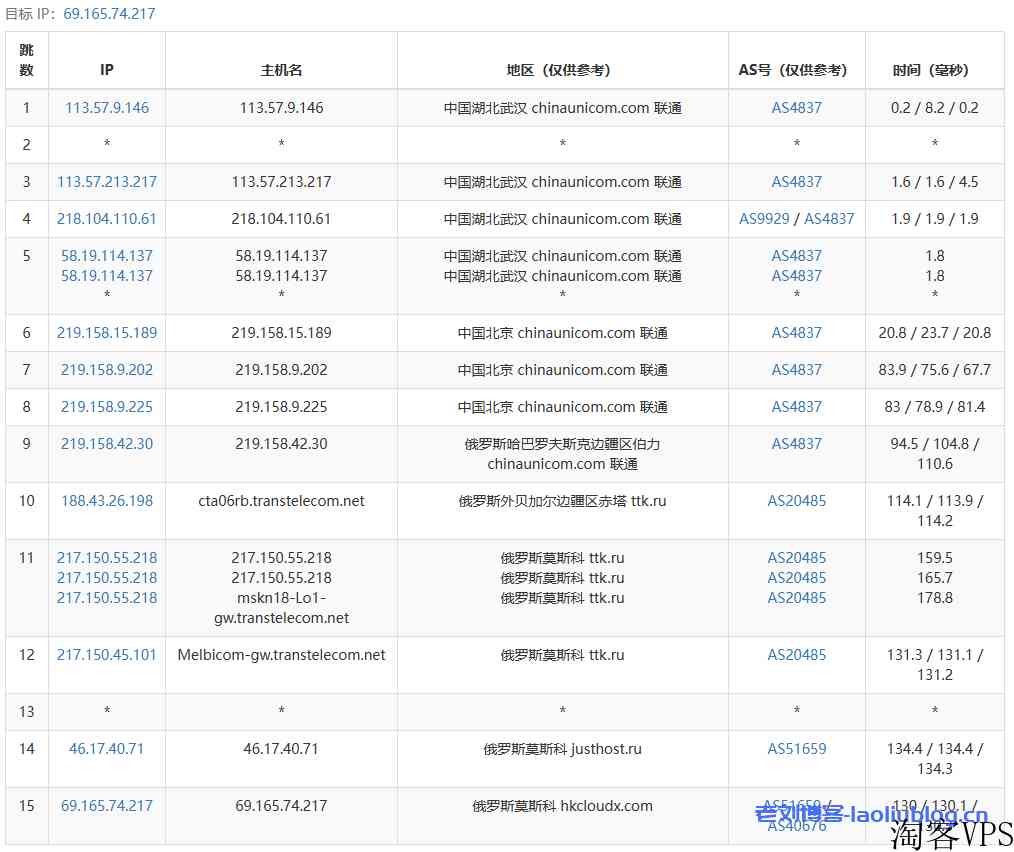Click AS51659 link in hop 14 row

(x=797, y=748)
